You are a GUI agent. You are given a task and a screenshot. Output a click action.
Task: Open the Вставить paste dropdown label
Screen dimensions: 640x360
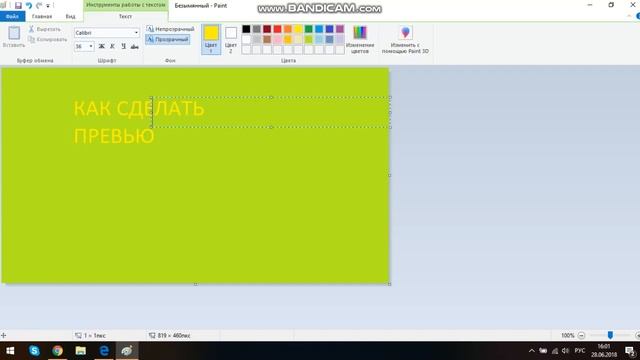14,45
